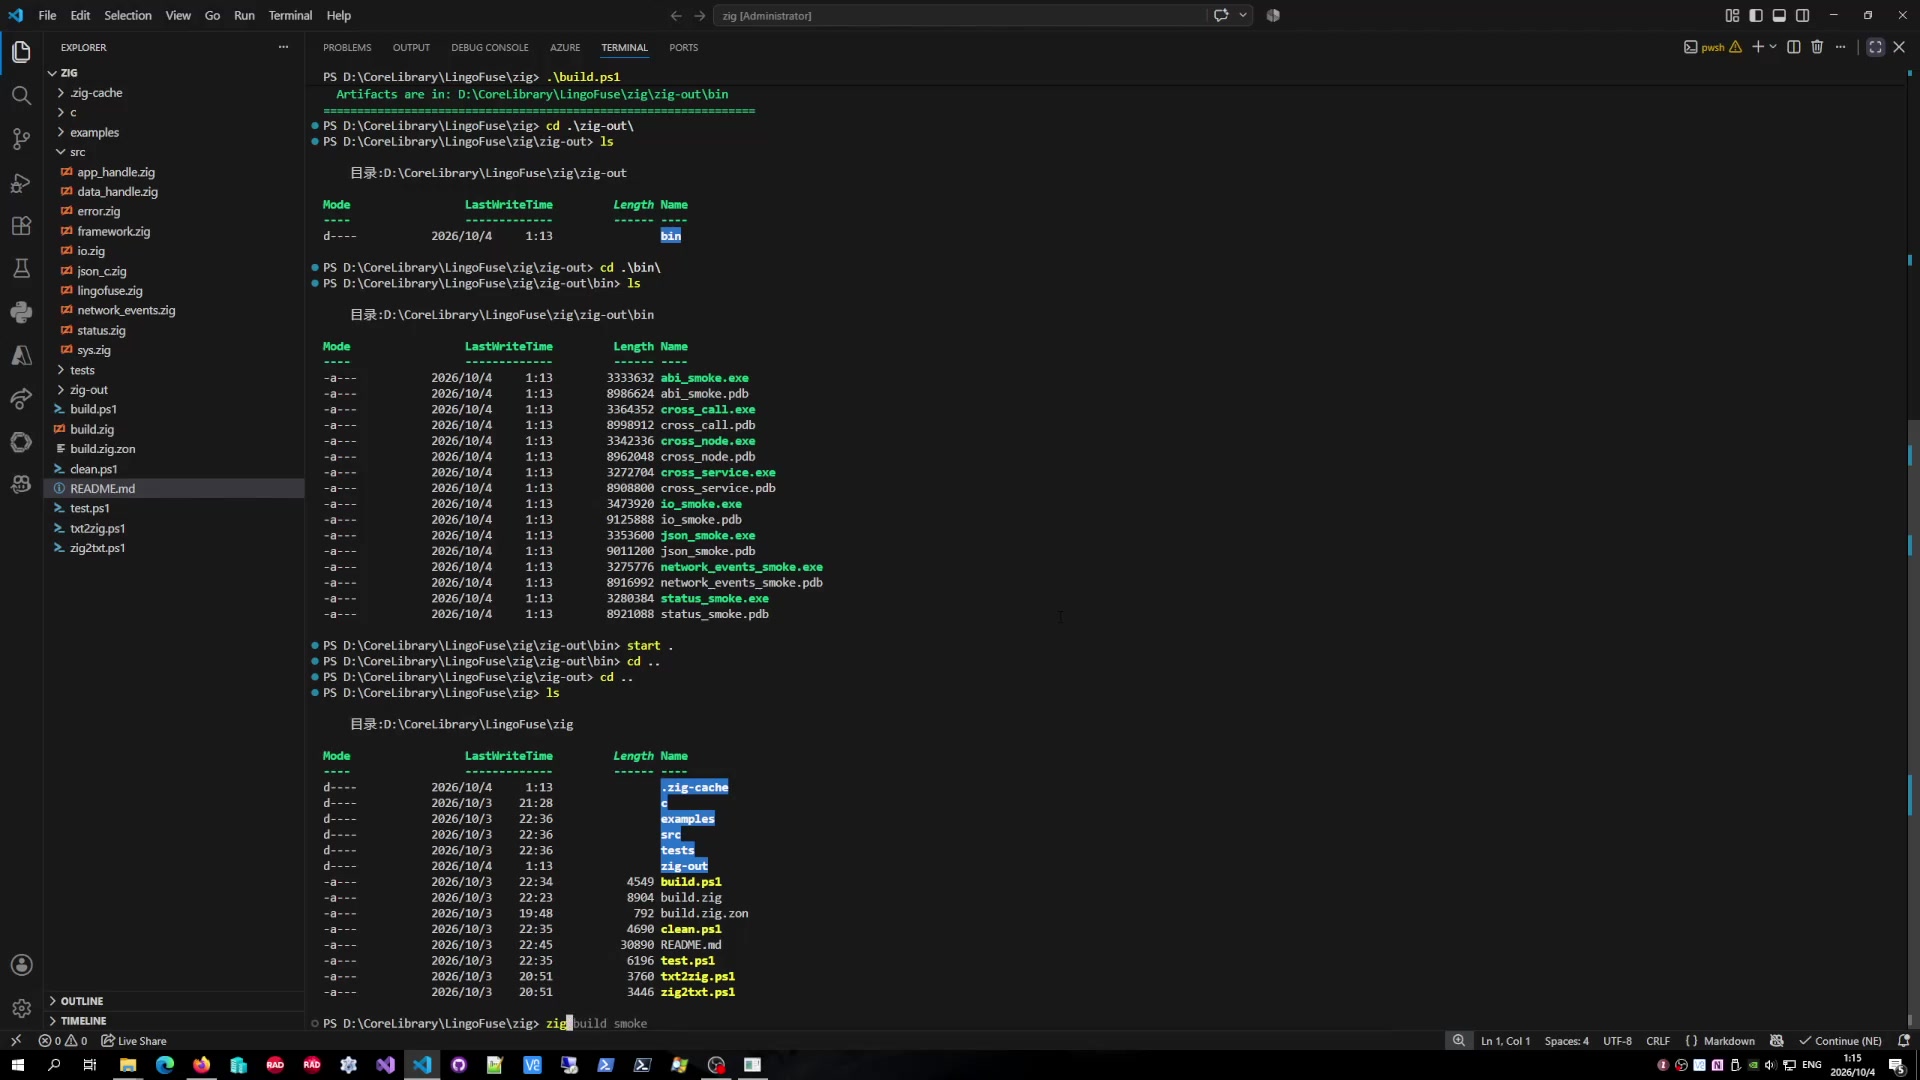
Task: Expand the zig-out folder
Action: tap(88, 390)
